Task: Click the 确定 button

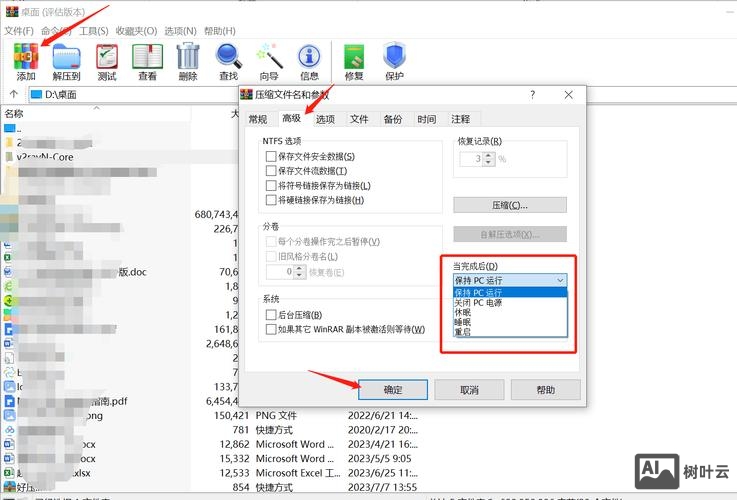Action: point(393,390)
